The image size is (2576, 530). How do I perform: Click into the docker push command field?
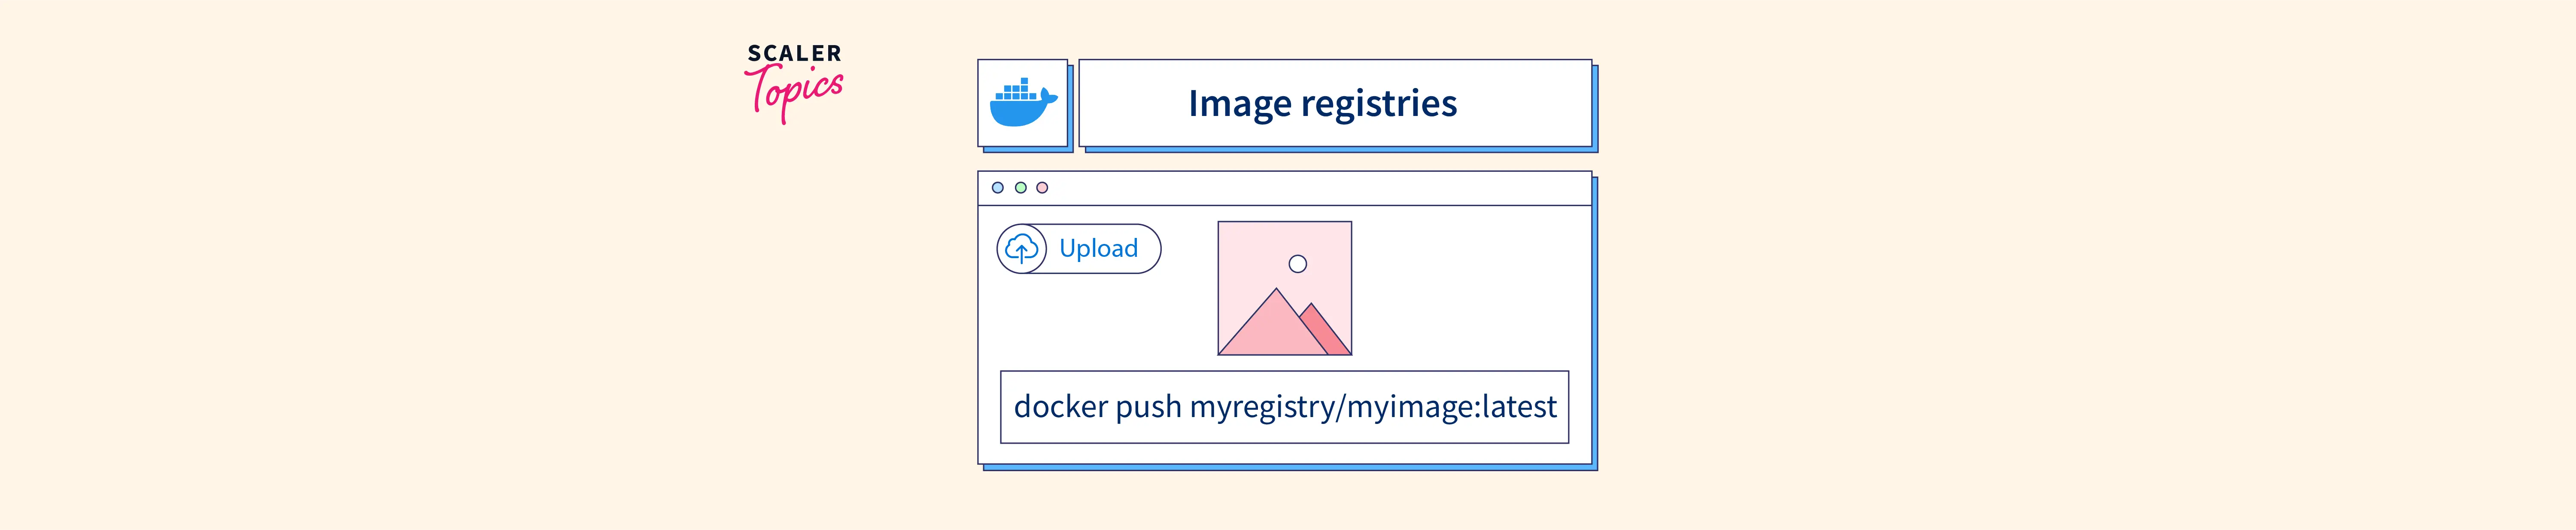coord(1284,407)
